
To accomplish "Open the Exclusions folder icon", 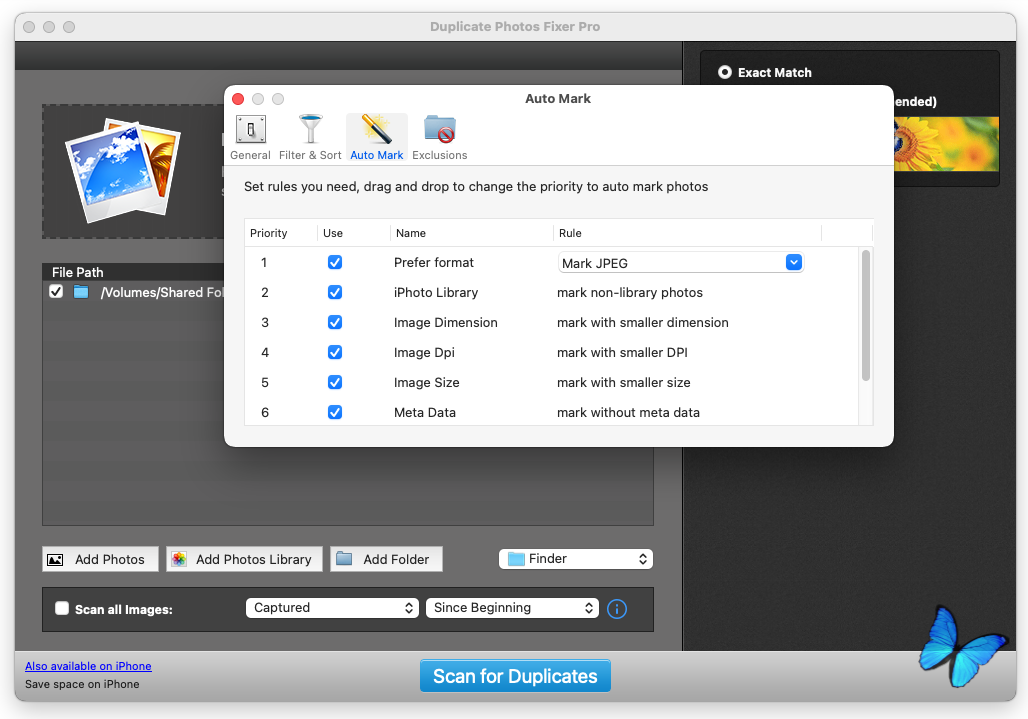I will click(439, 131).
